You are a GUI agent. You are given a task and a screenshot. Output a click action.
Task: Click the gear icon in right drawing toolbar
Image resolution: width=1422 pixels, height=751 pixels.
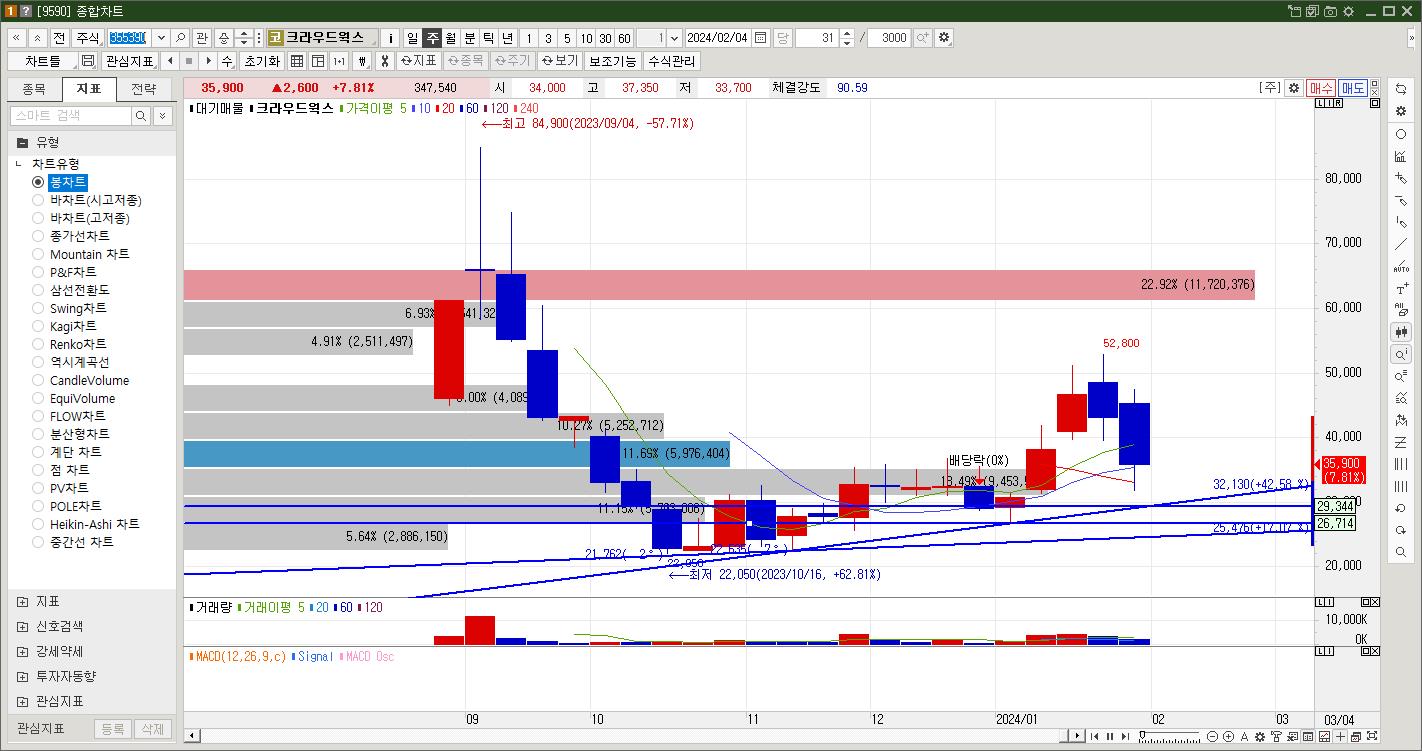pyautogui.click(x=1401, y=112)
